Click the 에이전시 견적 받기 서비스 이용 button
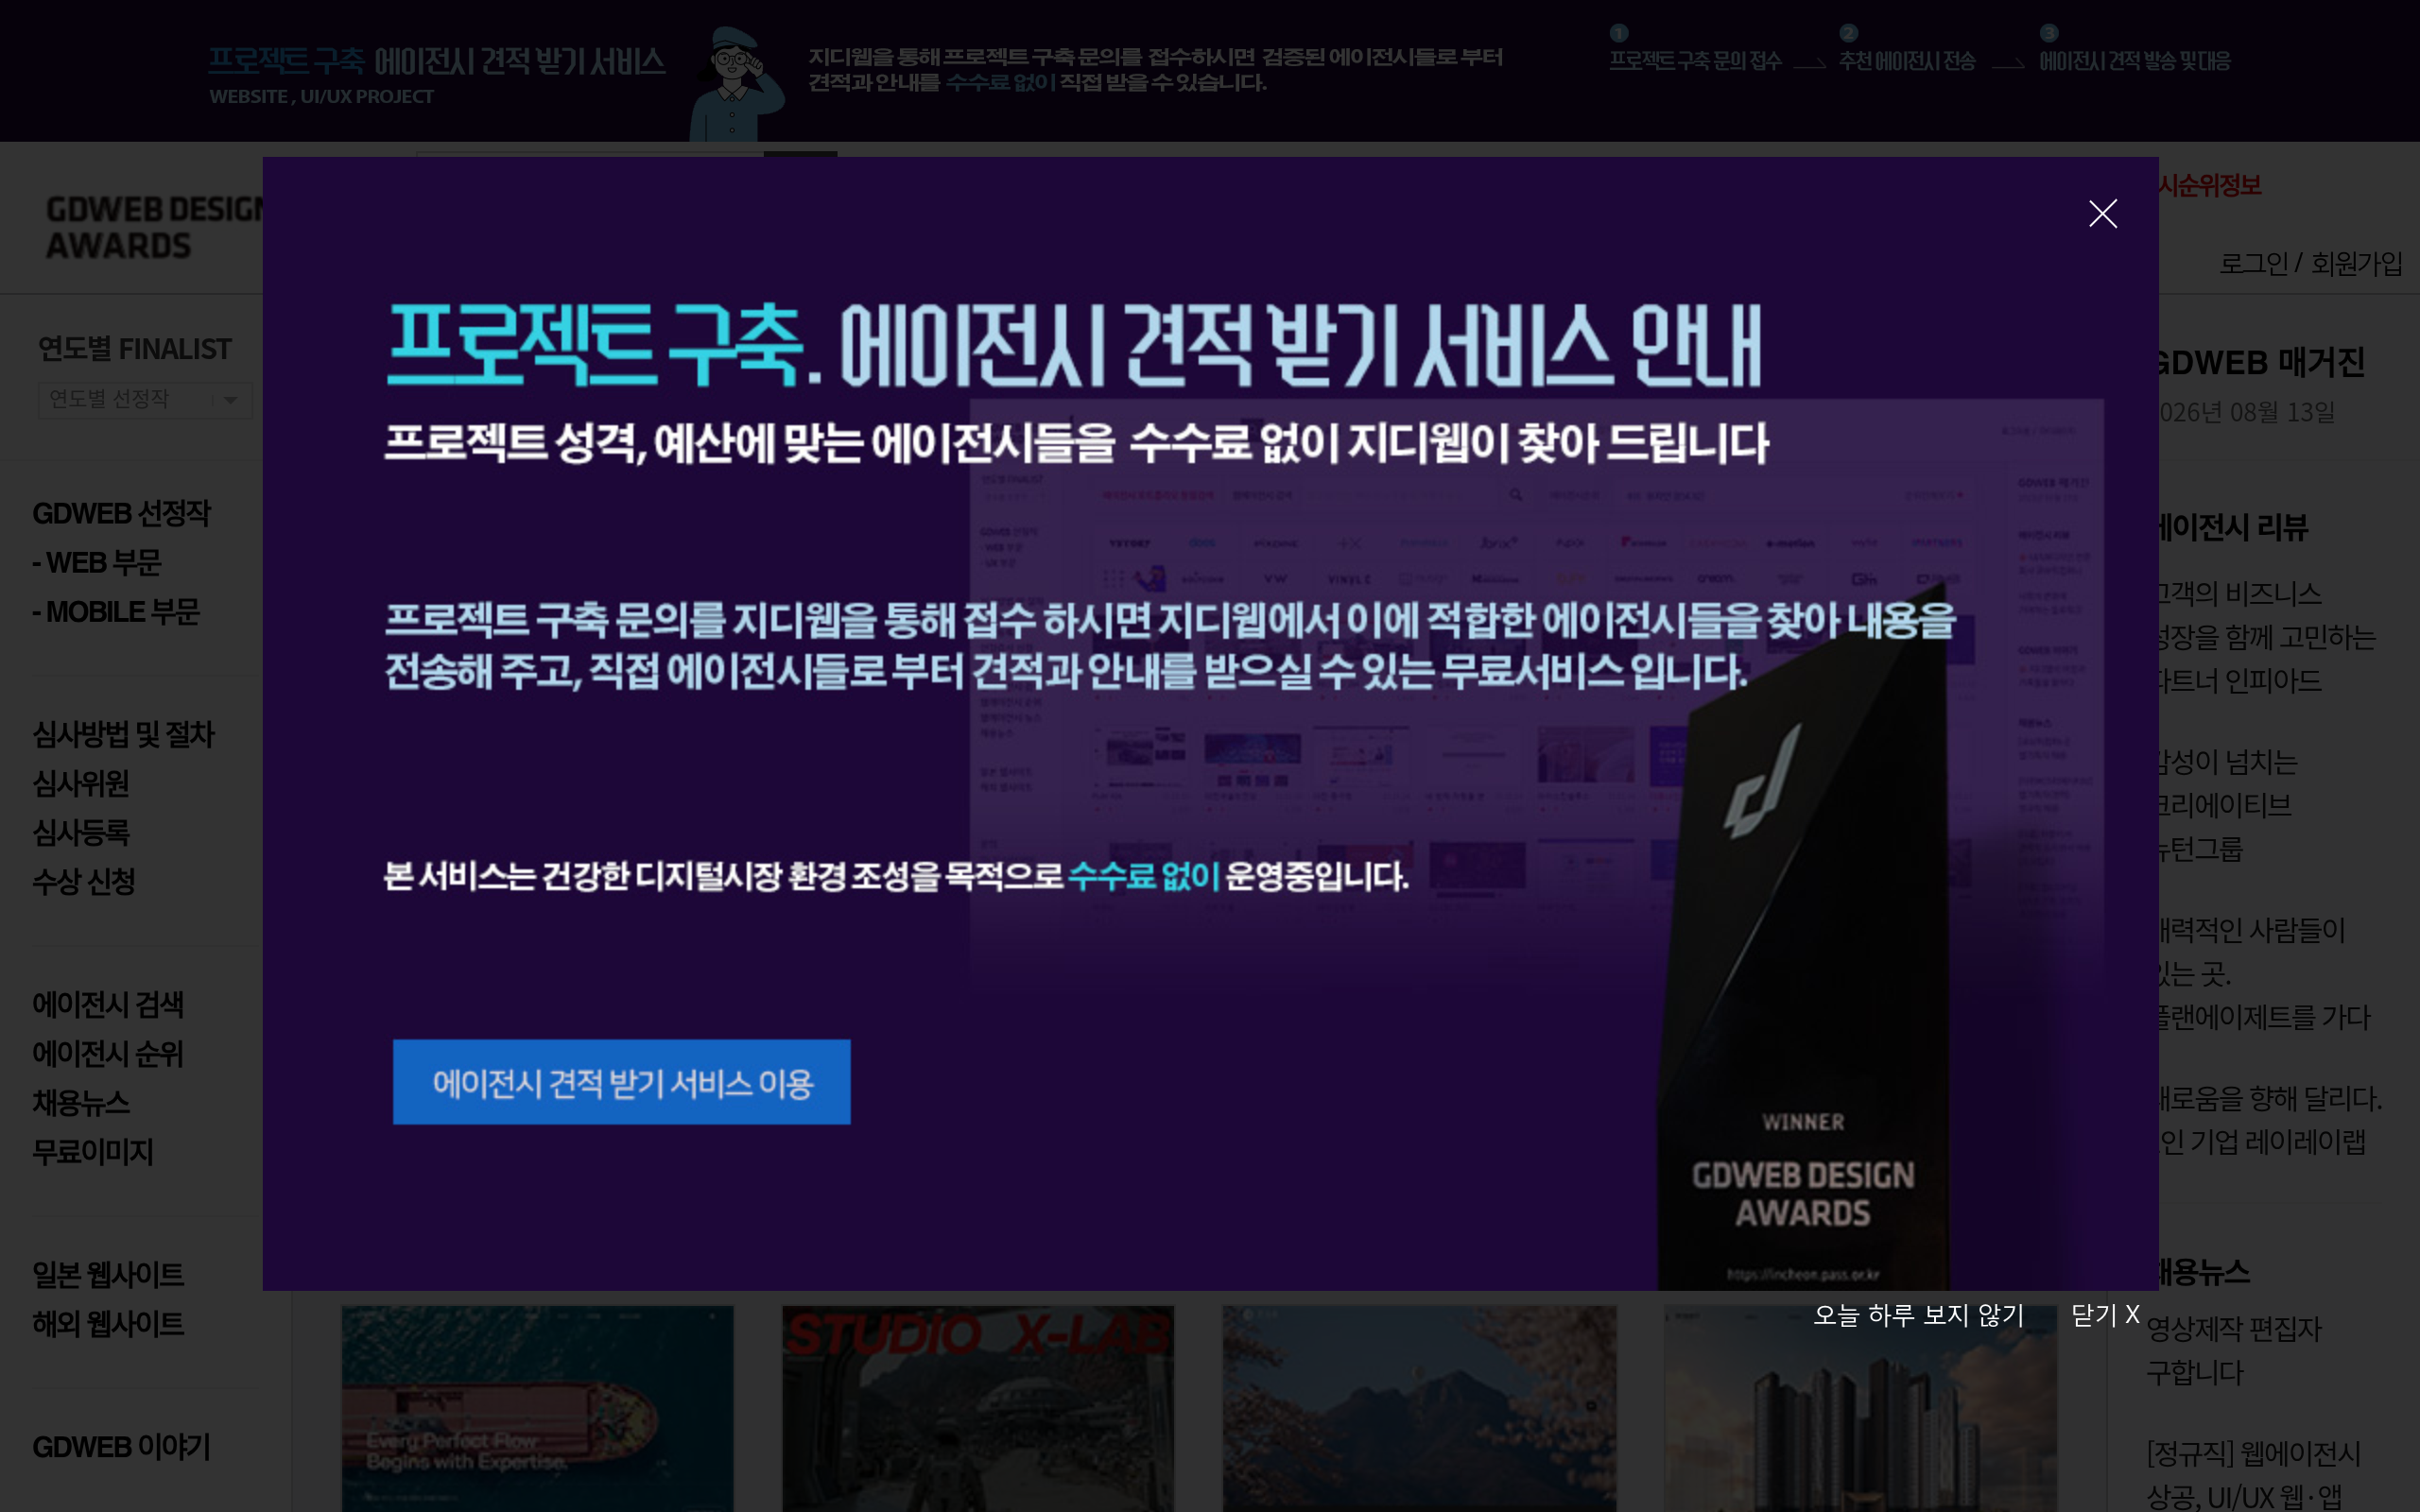 click(x=621, y=1082)
